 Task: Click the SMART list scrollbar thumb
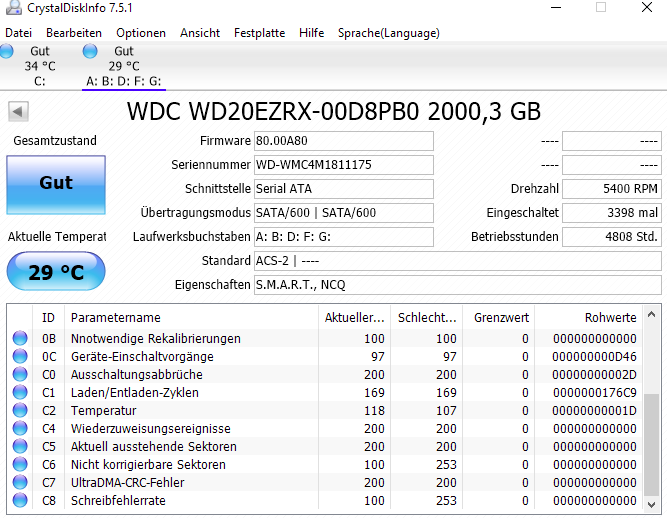click(651, 444)
